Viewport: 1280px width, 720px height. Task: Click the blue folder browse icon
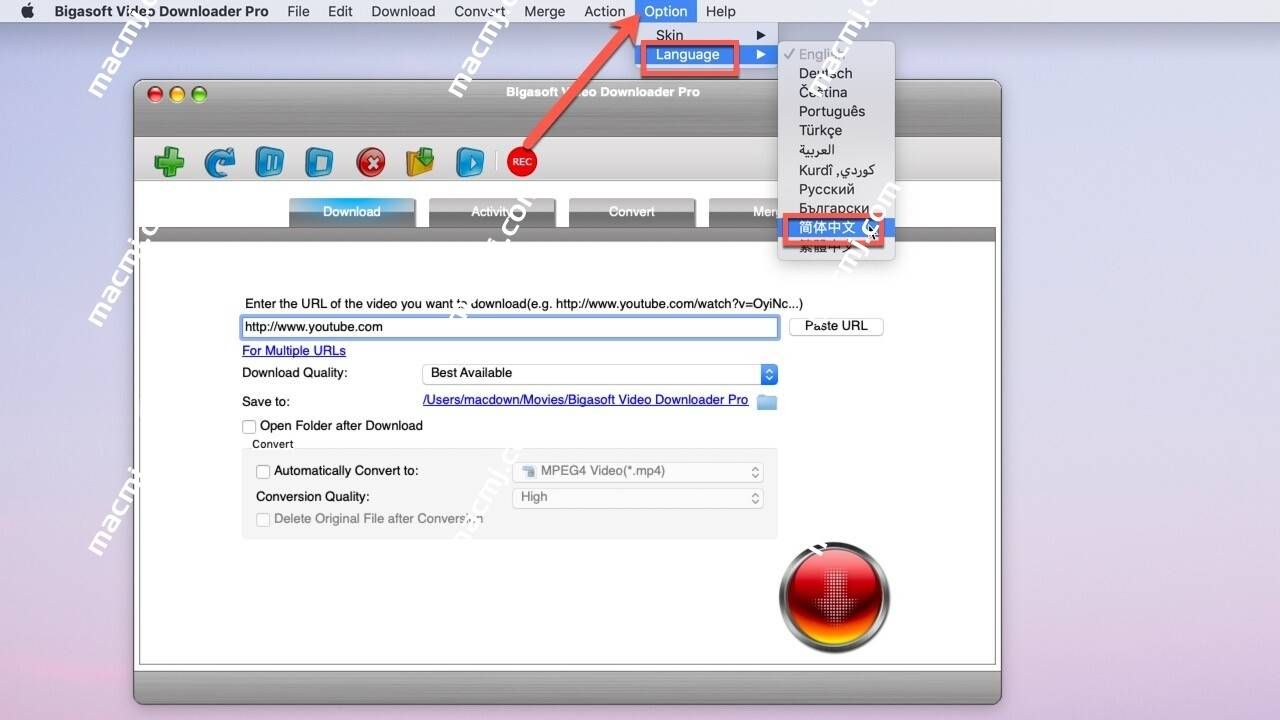[x=767, y=402]
